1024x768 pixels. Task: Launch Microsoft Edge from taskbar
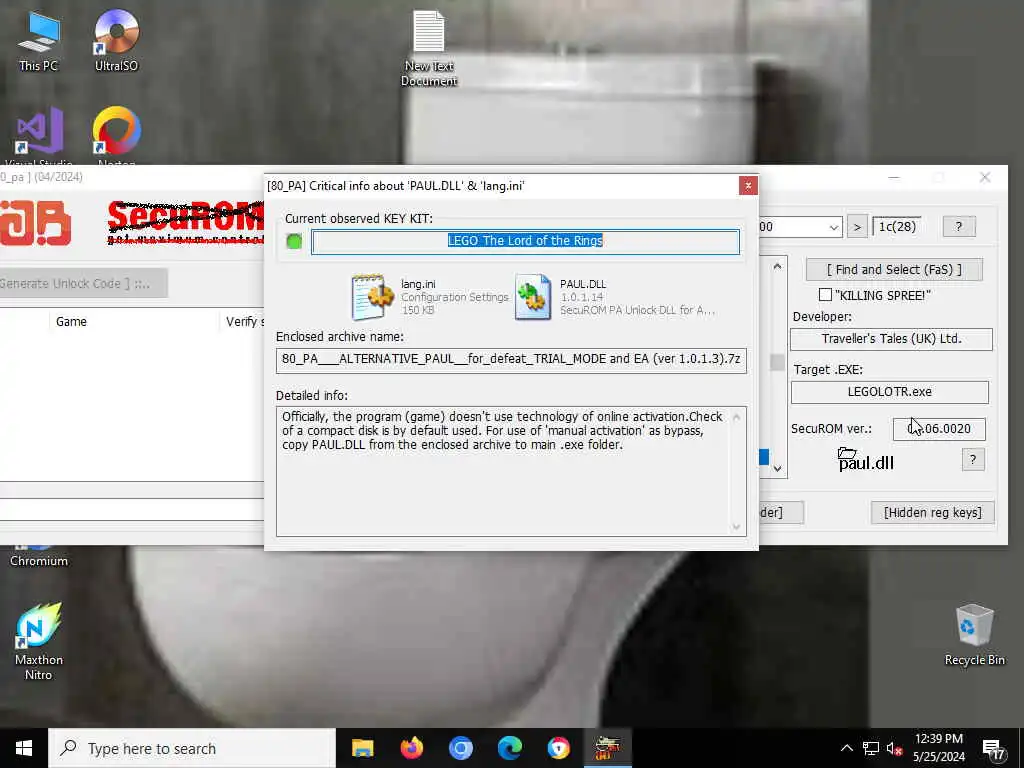[x=509, y=748]
